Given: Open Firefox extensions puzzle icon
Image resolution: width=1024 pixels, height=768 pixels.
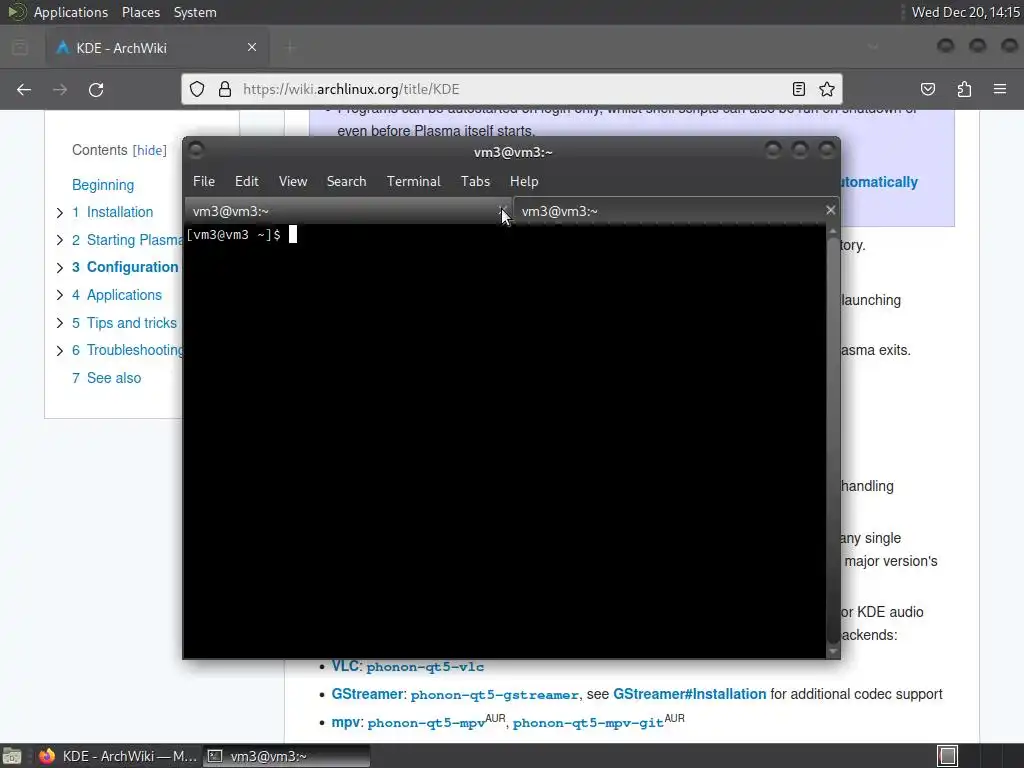Looking at the screenshot, I should [x=964, y=89].
